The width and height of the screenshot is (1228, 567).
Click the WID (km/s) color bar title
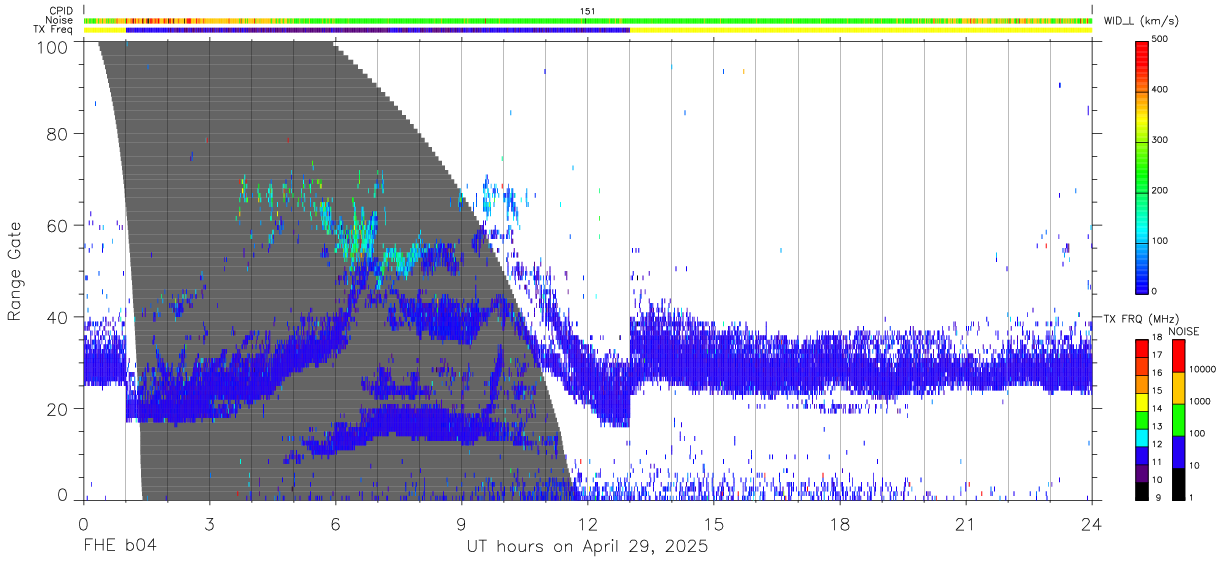[1140, 20]
